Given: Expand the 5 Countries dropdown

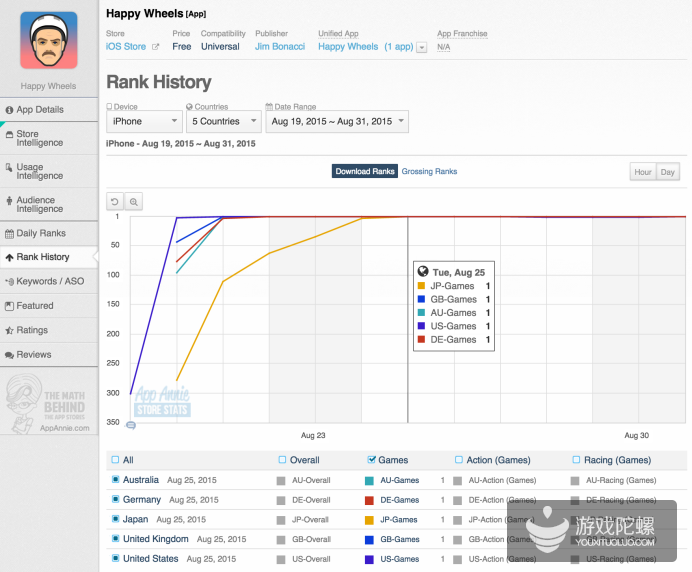Looking at the screenshot, I should pos(222,122).
